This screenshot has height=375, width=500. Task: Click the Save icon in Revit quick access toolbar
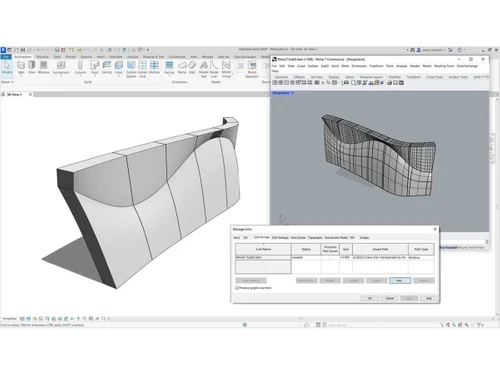click(23, 50)
